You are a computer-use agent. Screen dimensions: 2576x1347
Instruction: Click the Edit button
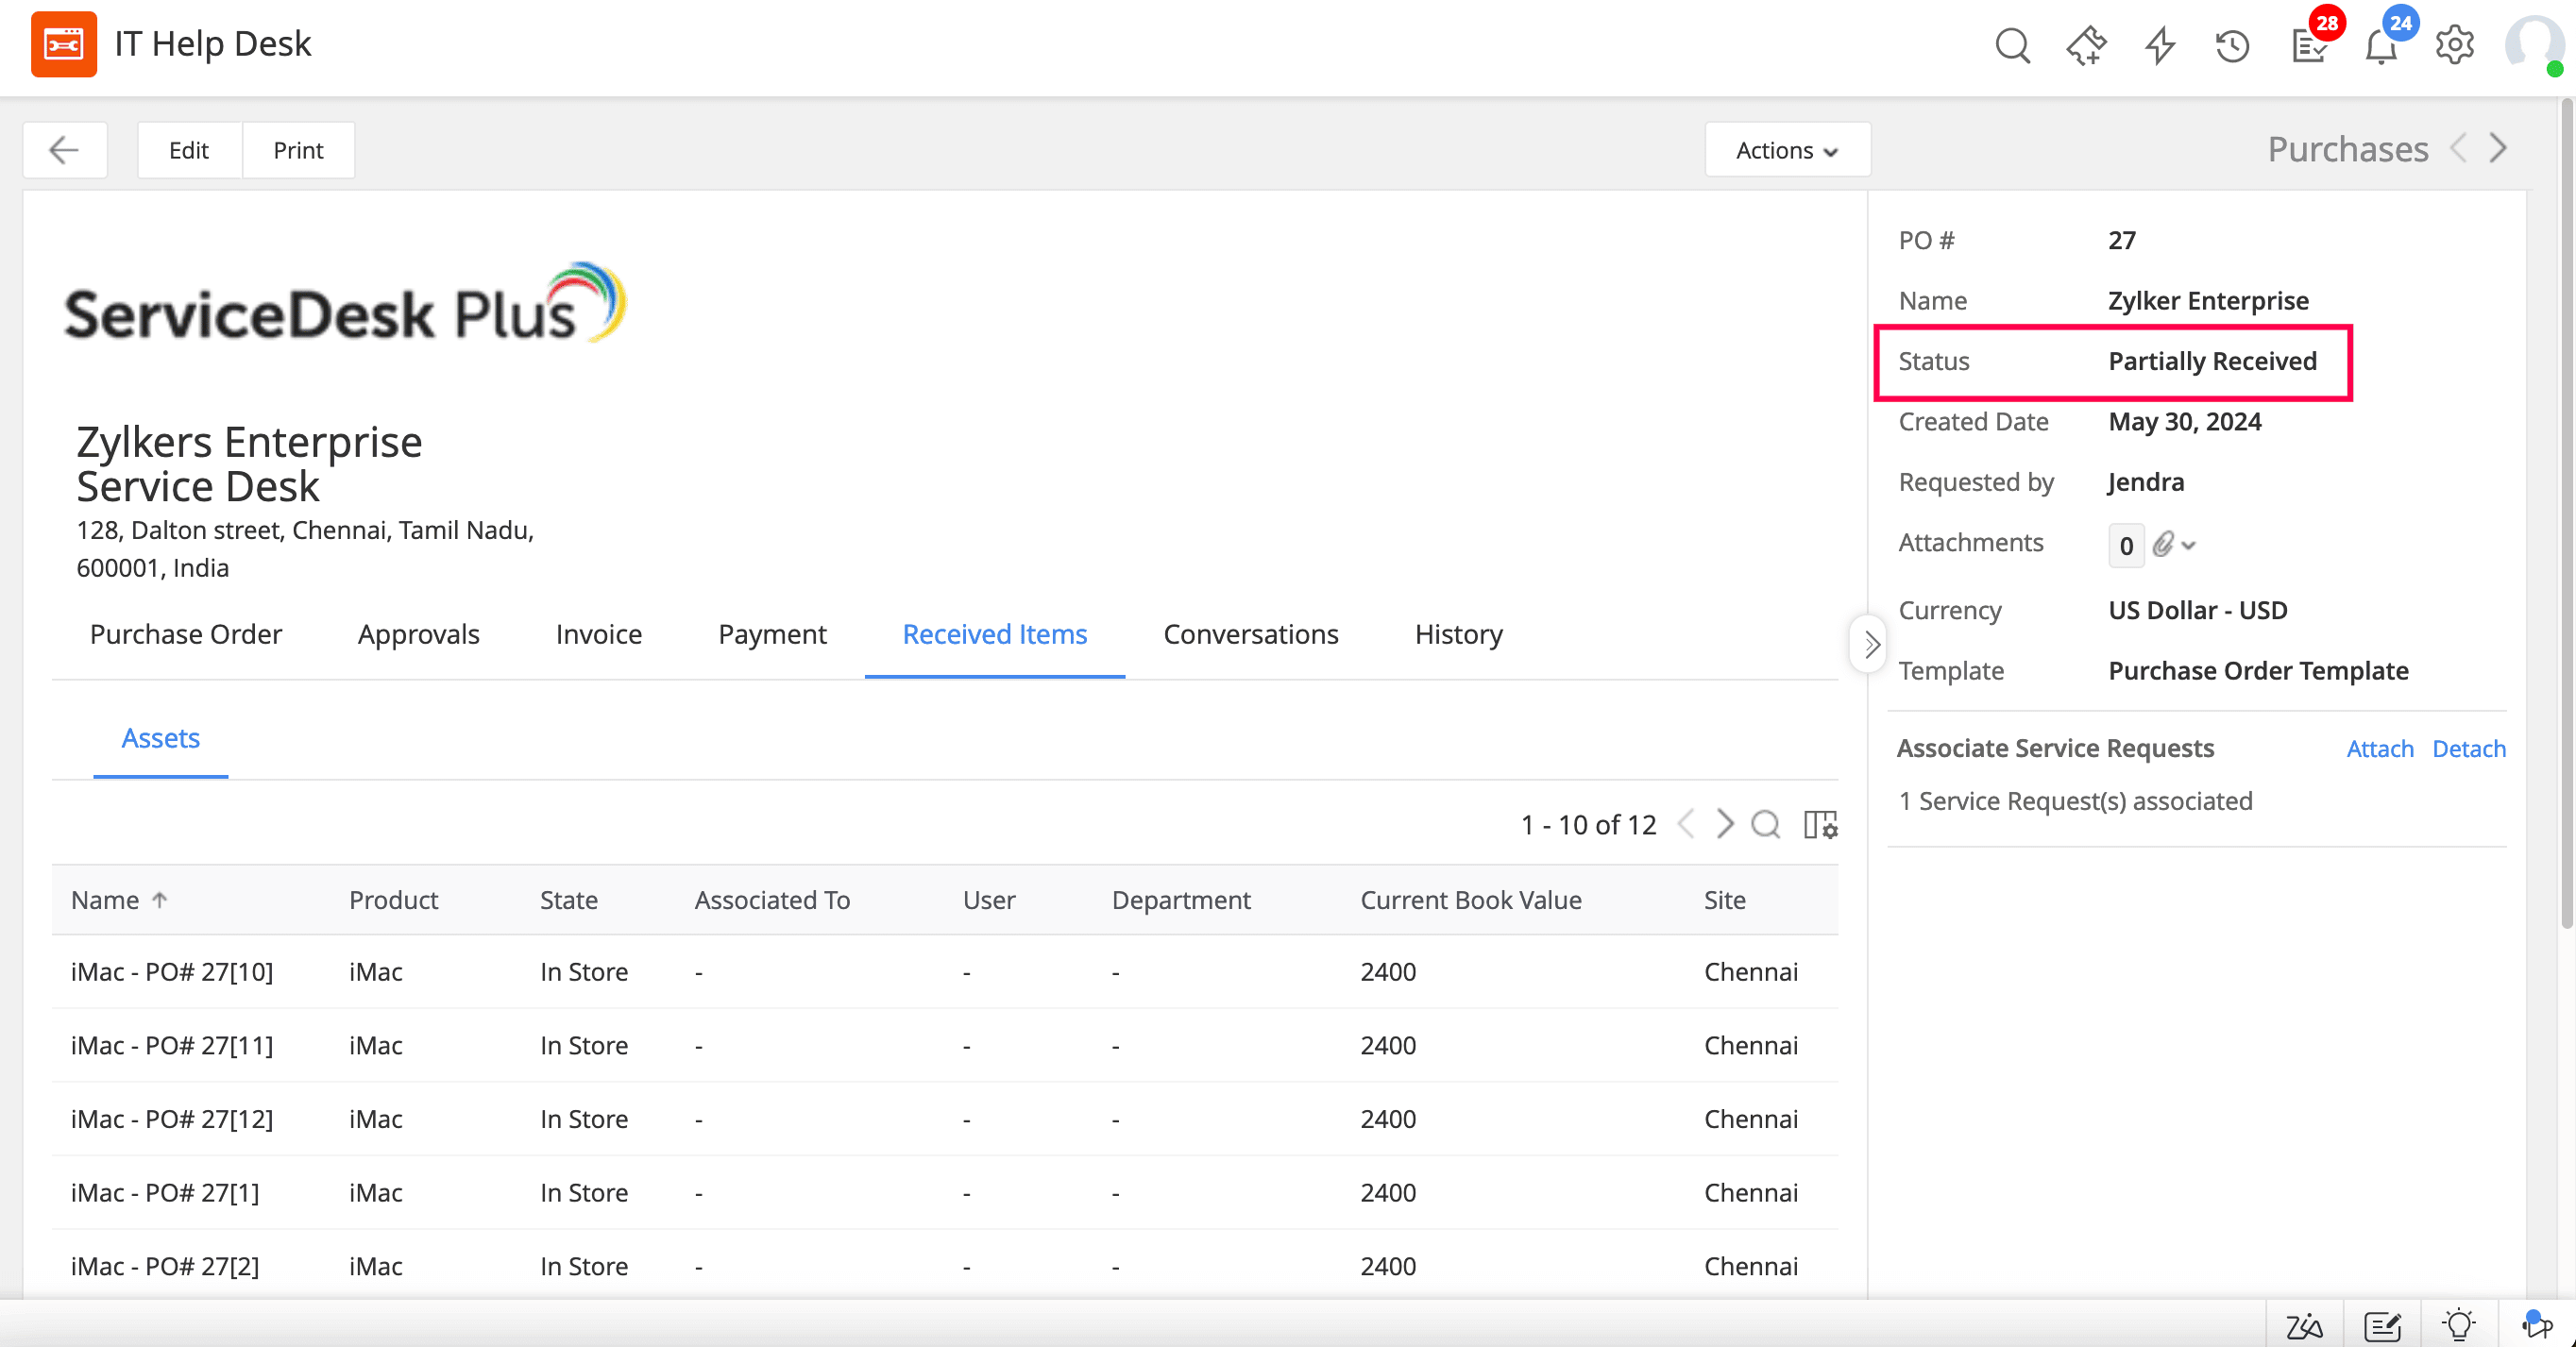tap(189, 150)
